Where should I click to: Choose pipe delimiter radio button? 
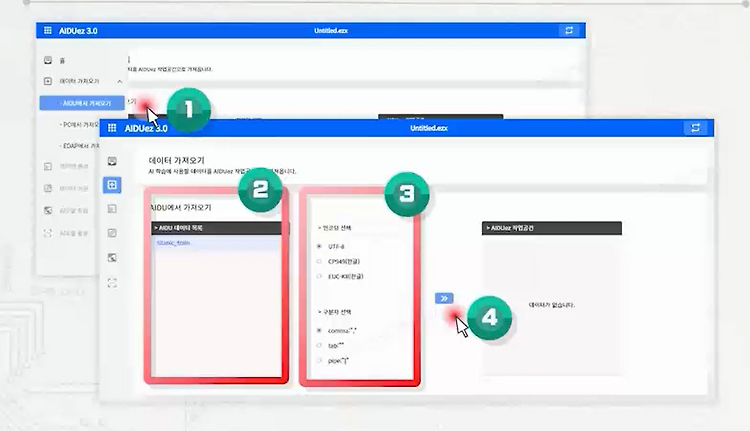click(x=319, y=360)
